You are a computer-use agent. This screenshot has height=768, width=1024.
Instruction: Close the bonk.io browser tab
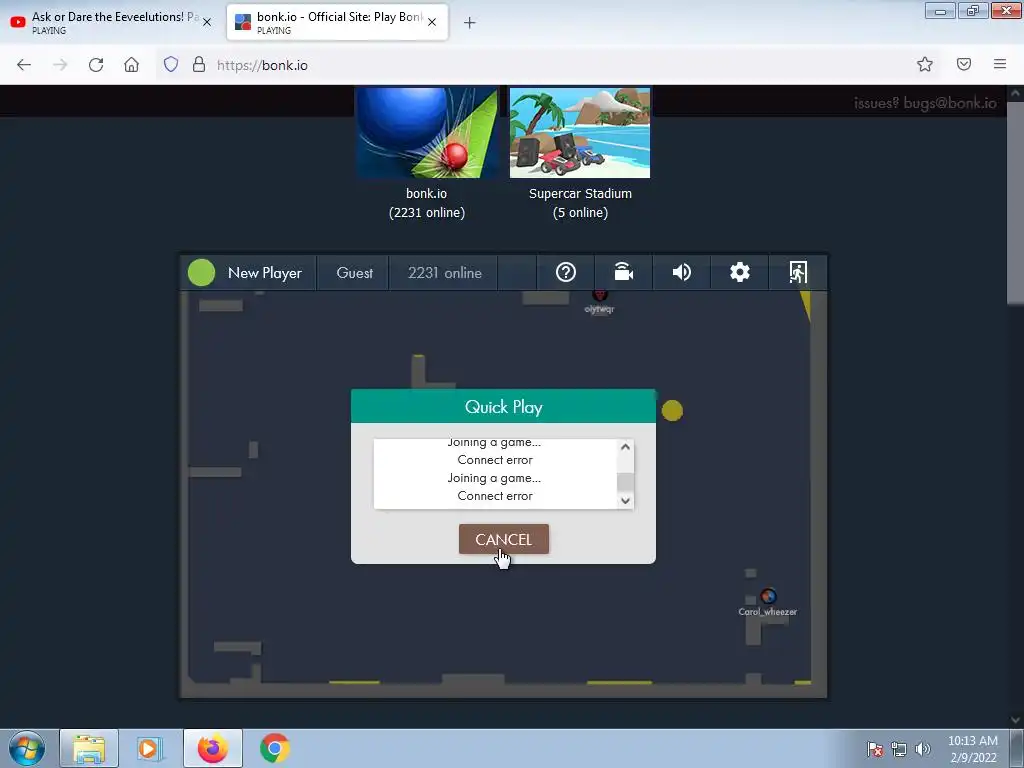(432, 22)
